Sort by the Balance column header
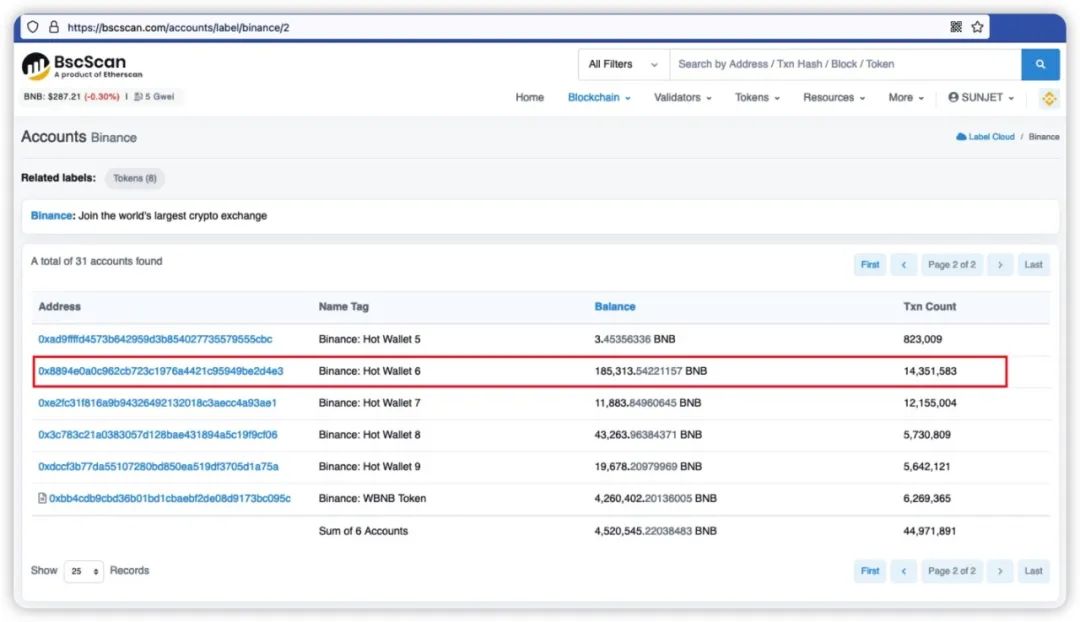Viewport: 1080px width, 622px height. (615, 307)
